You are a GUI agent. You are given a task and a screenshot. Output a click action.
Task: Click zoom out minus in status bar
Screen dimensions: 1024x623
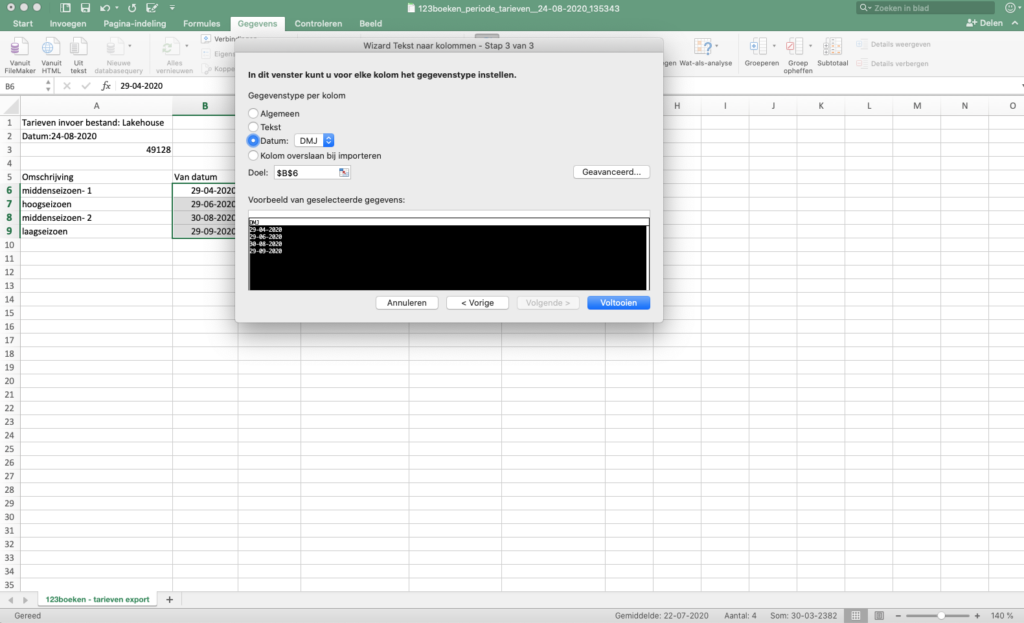[x=898, y=615]
